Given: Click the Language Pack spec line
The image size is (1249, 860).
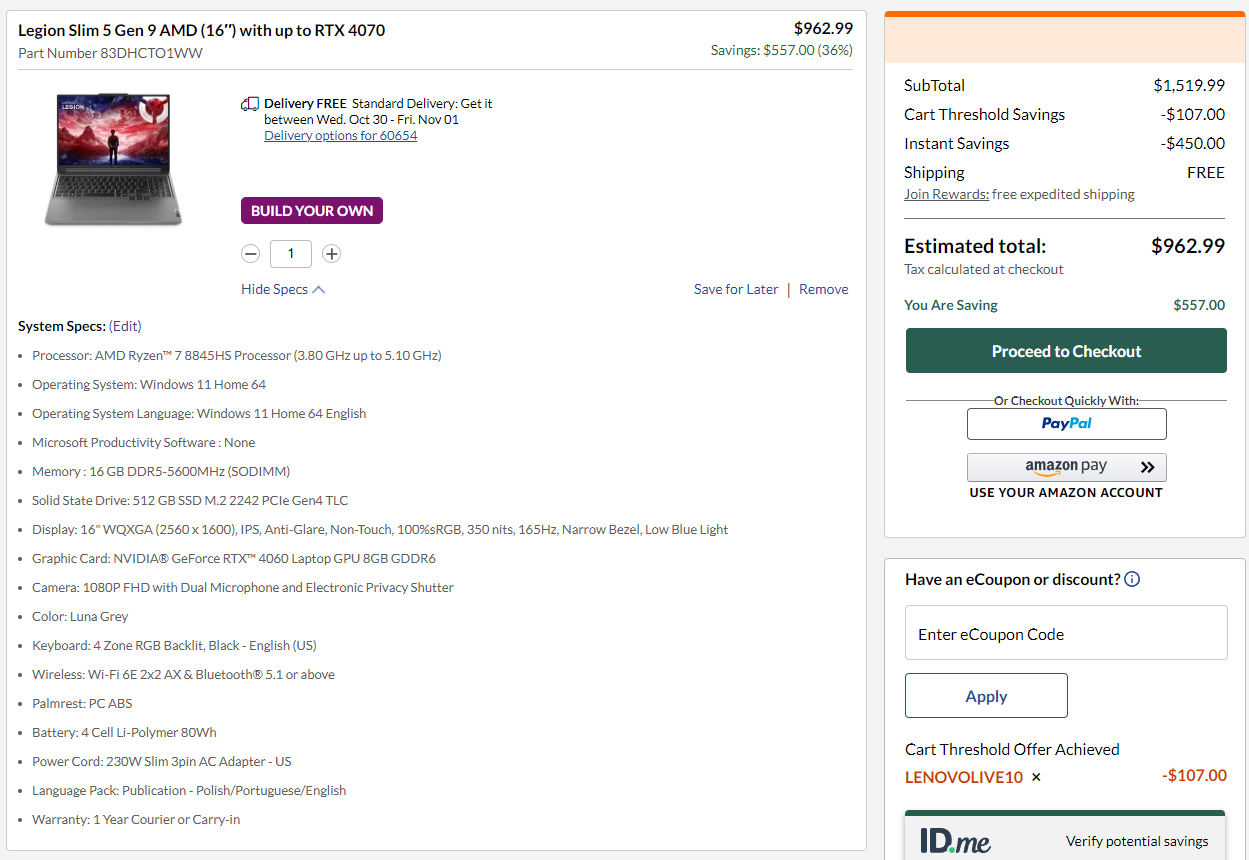Looking at the screenshot, I should (189, 790).
